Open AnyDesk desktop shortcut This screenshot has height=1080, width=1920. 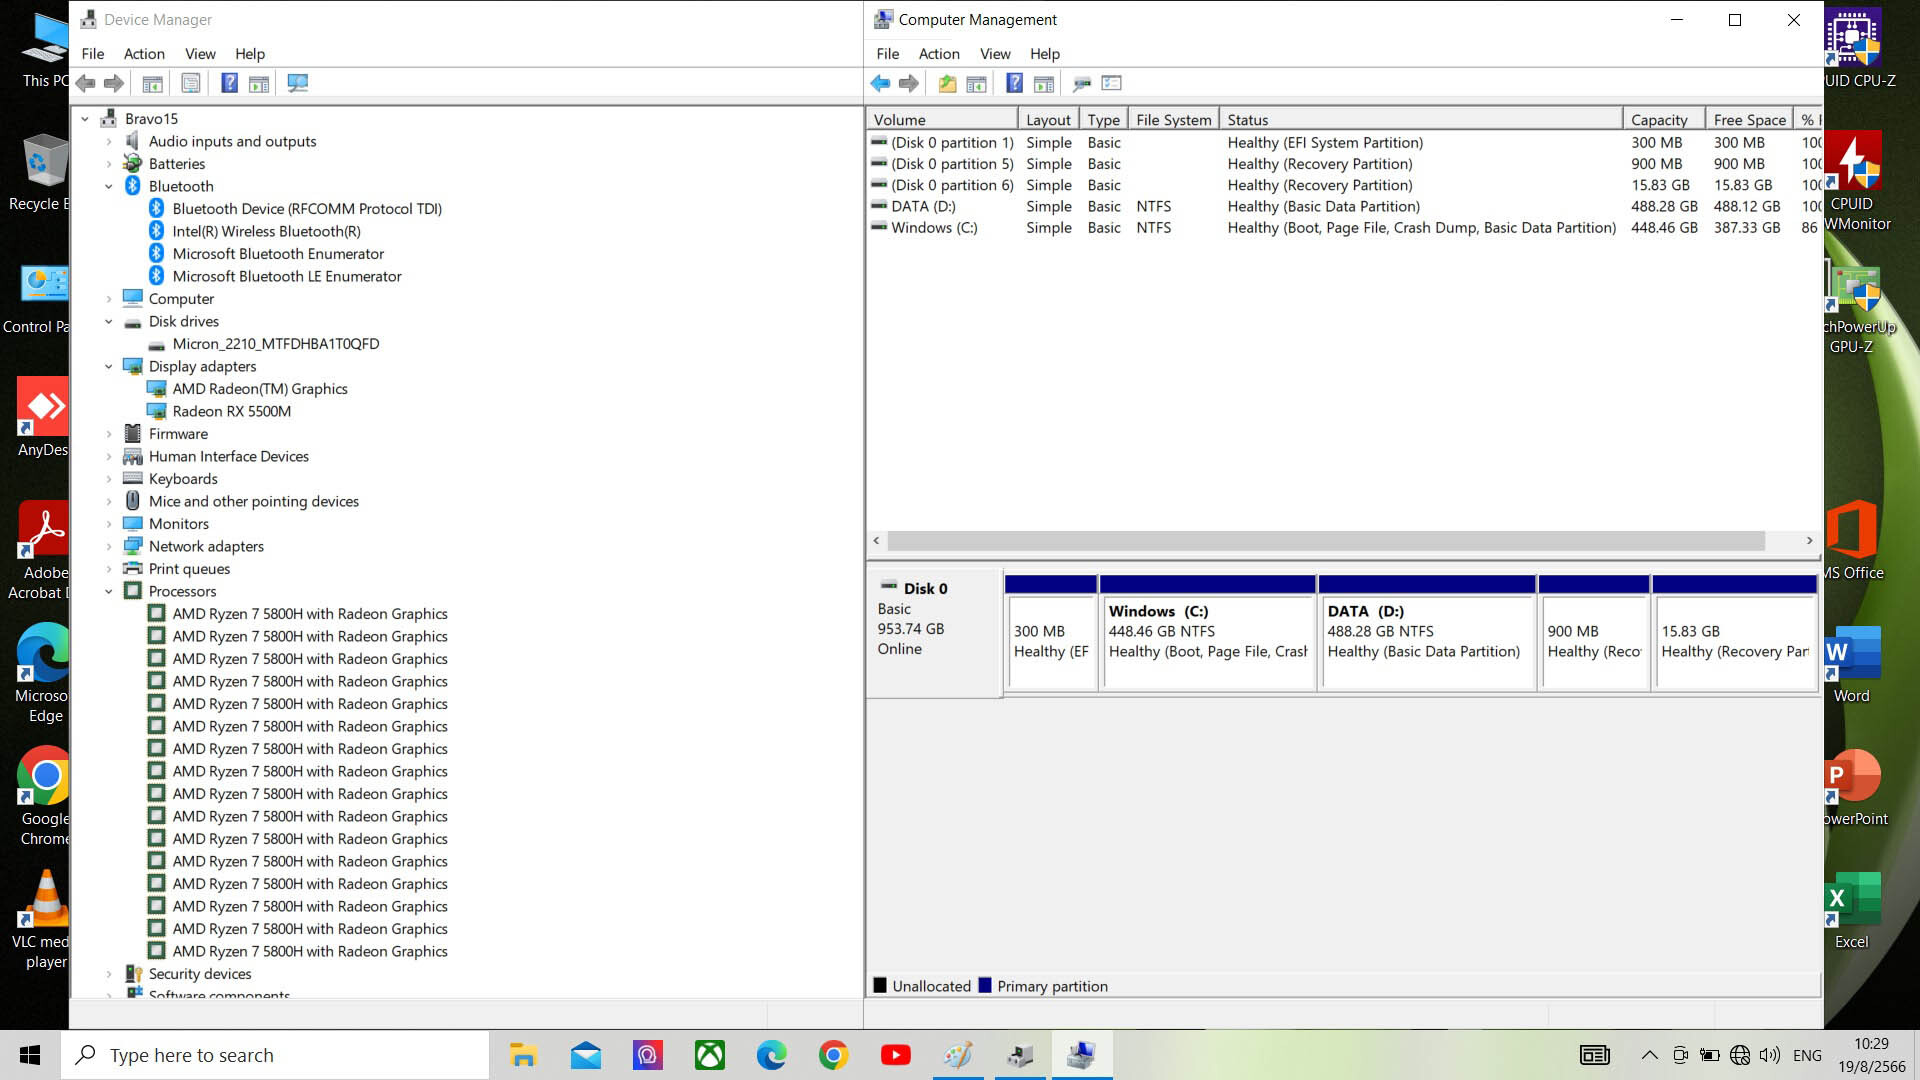(43, 418)
